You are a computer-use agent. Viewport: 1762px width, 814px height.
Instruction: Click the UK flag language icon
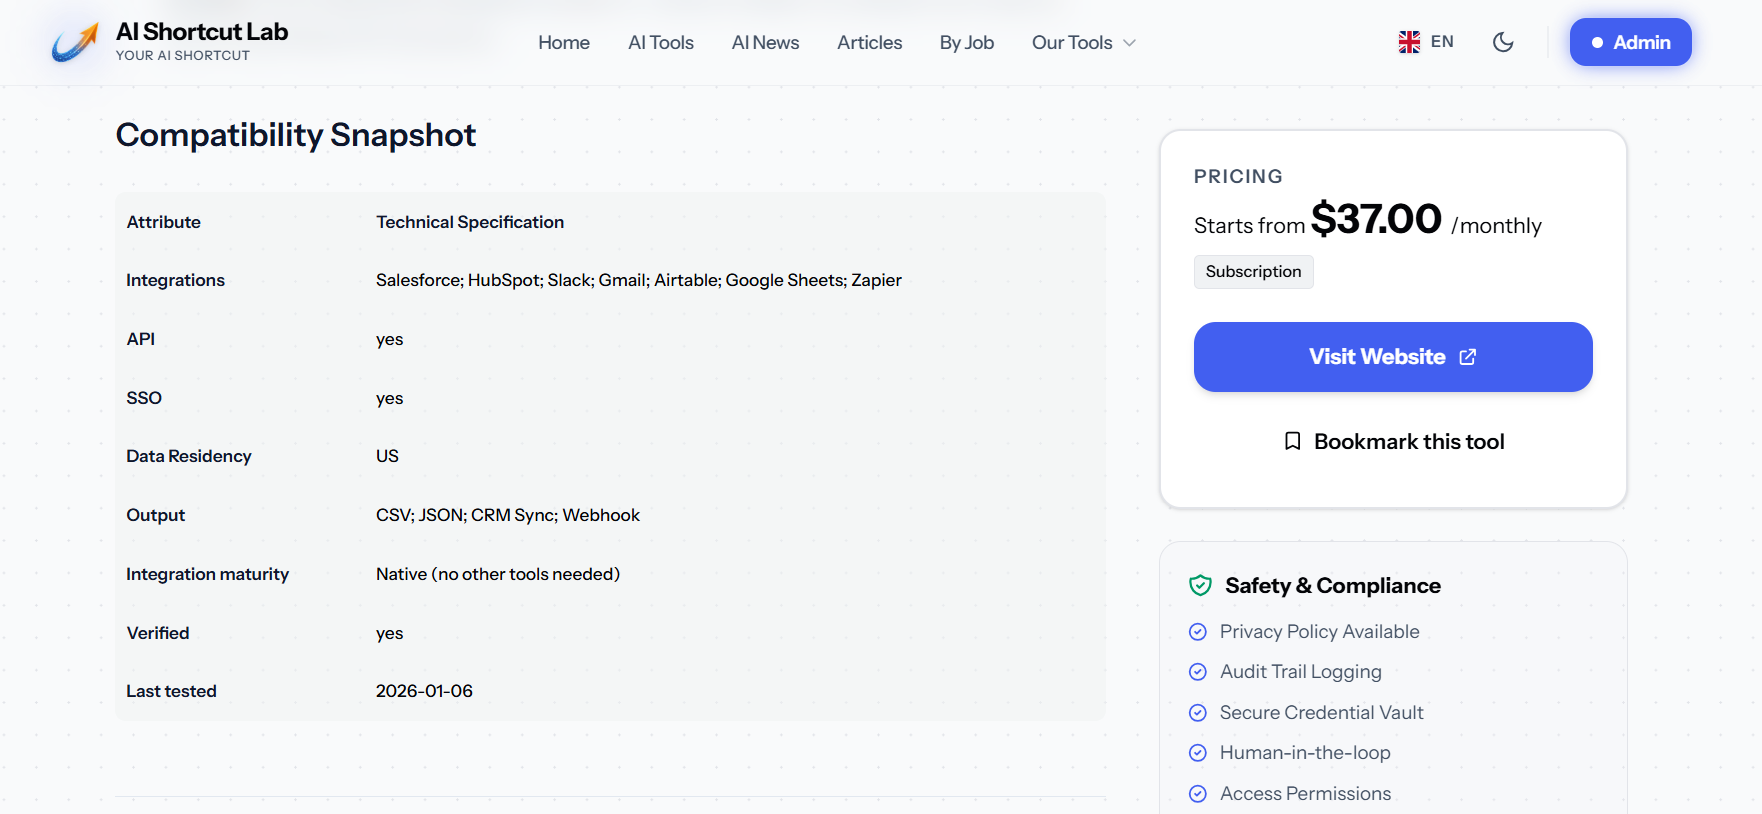click(1409, 42)
